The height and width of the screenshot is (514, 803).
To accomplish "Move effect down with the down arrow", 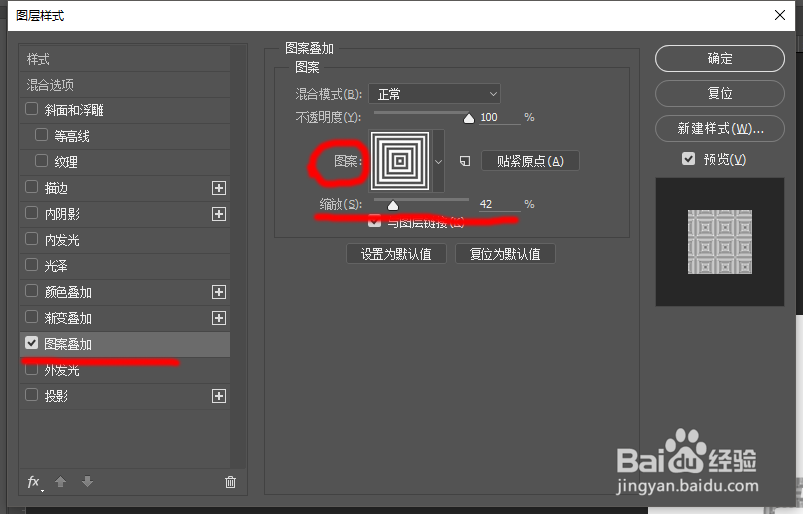I will point(88,482).
